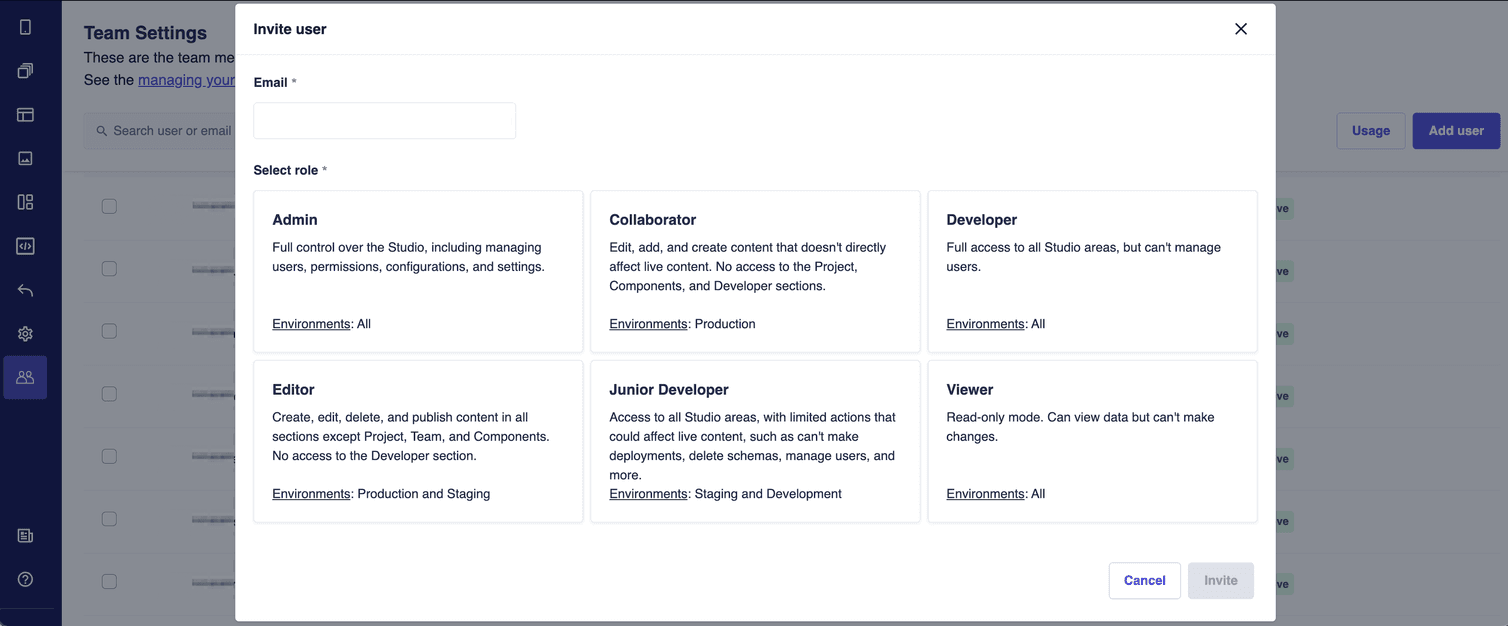Check the second team member row checkbox
The image size is (1508, 626).
(x=109, y=268)
